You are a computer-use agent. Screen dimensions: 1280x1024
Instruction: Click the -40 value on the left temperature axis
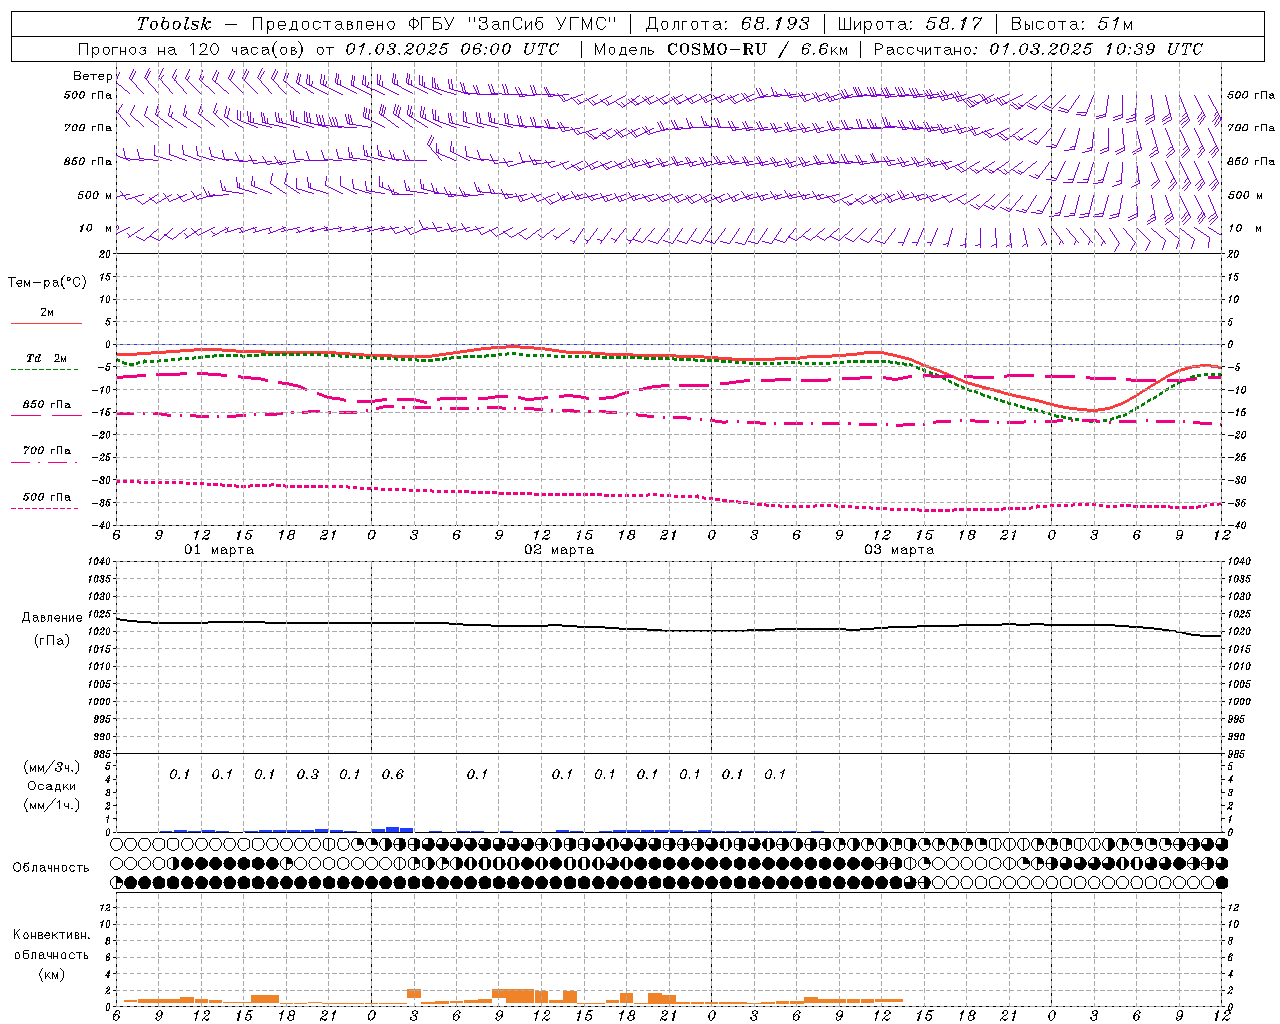coord(103,525)
